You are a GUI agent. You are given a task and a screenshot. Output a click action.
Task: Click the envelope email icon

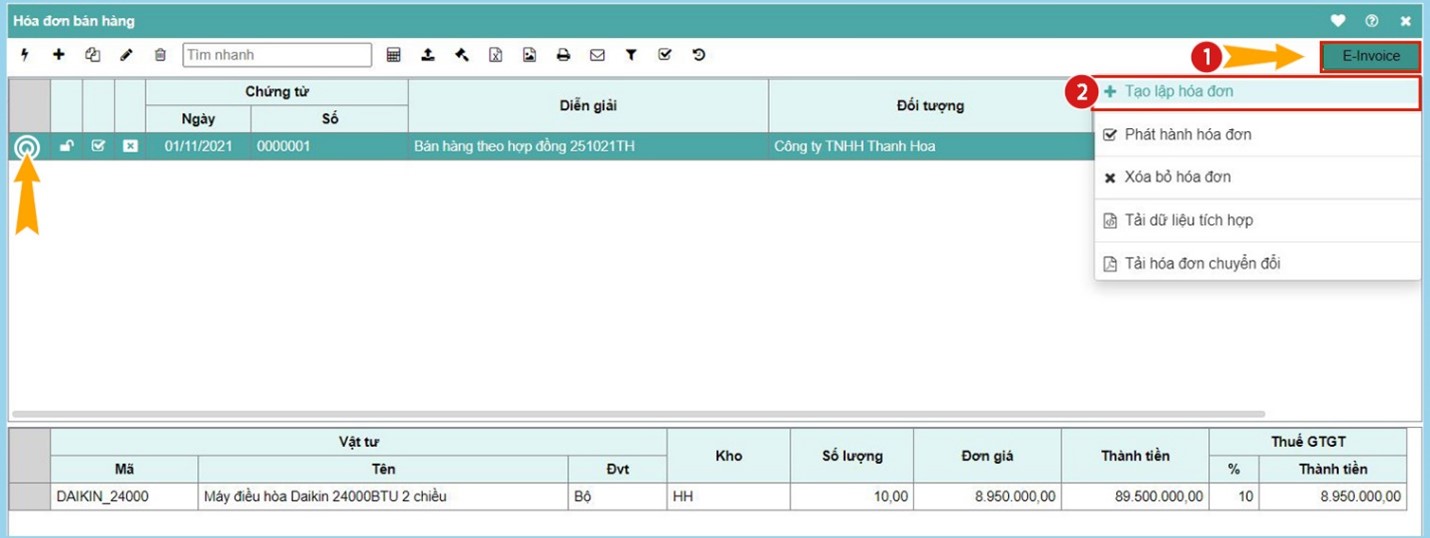597,55
